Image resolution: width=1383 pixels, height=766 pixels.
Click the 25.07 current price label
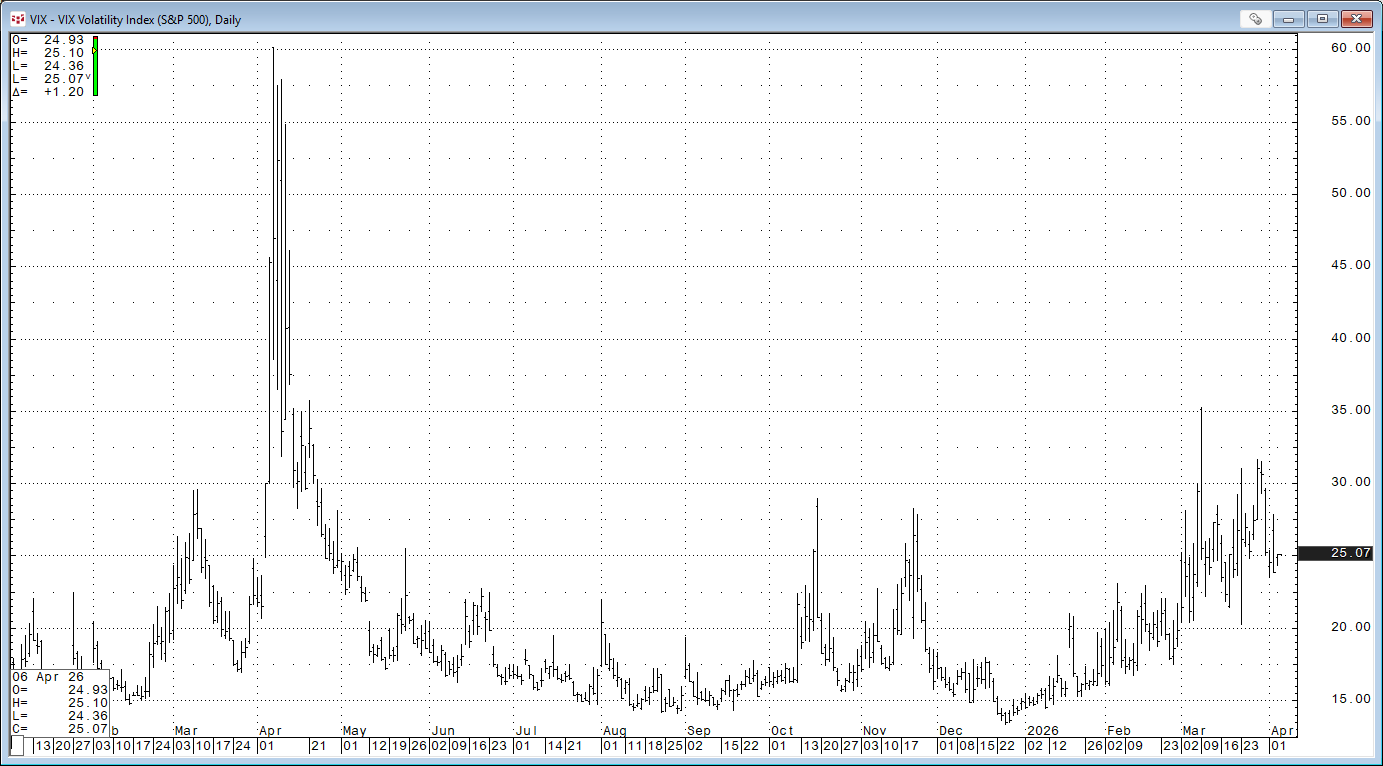click(1321, 553)
